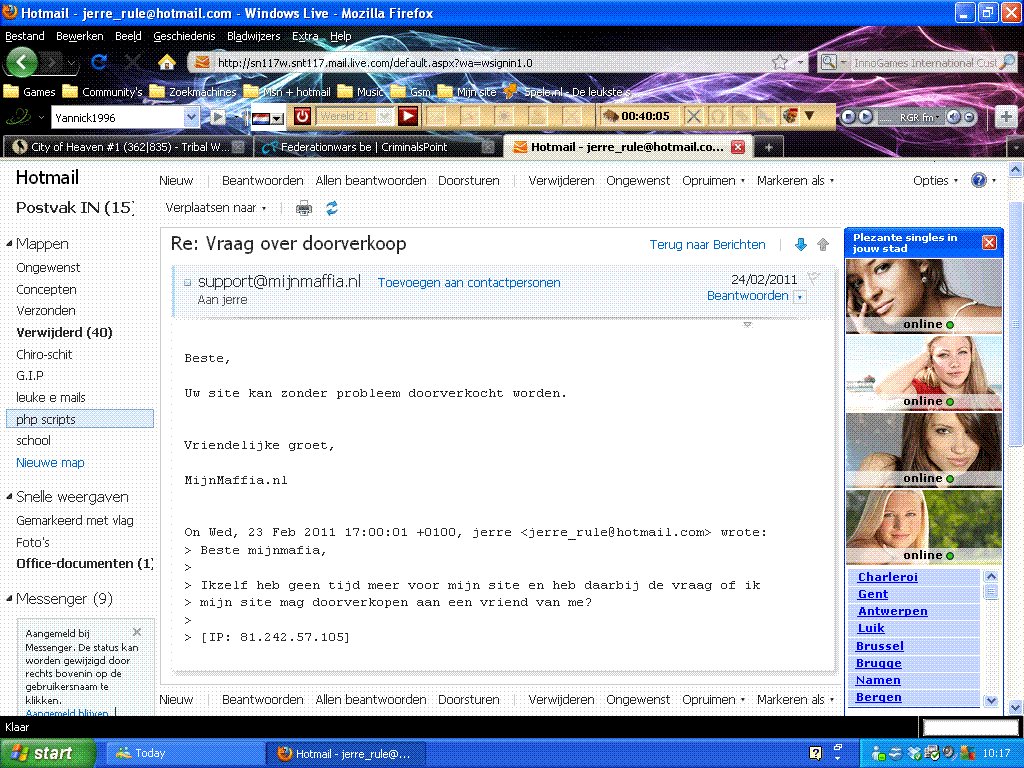Open the Office-documenten (1) quick view
1024x768 pixels.
(84, 563)
